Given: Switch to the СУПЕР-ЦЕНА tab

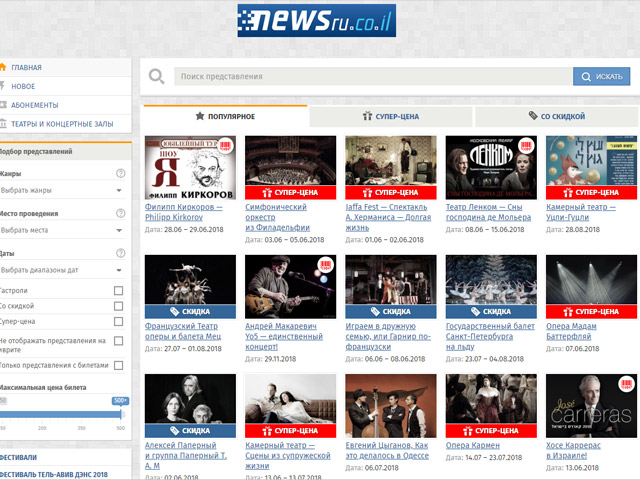Looking at the screenshot, I should coord(391,116).
